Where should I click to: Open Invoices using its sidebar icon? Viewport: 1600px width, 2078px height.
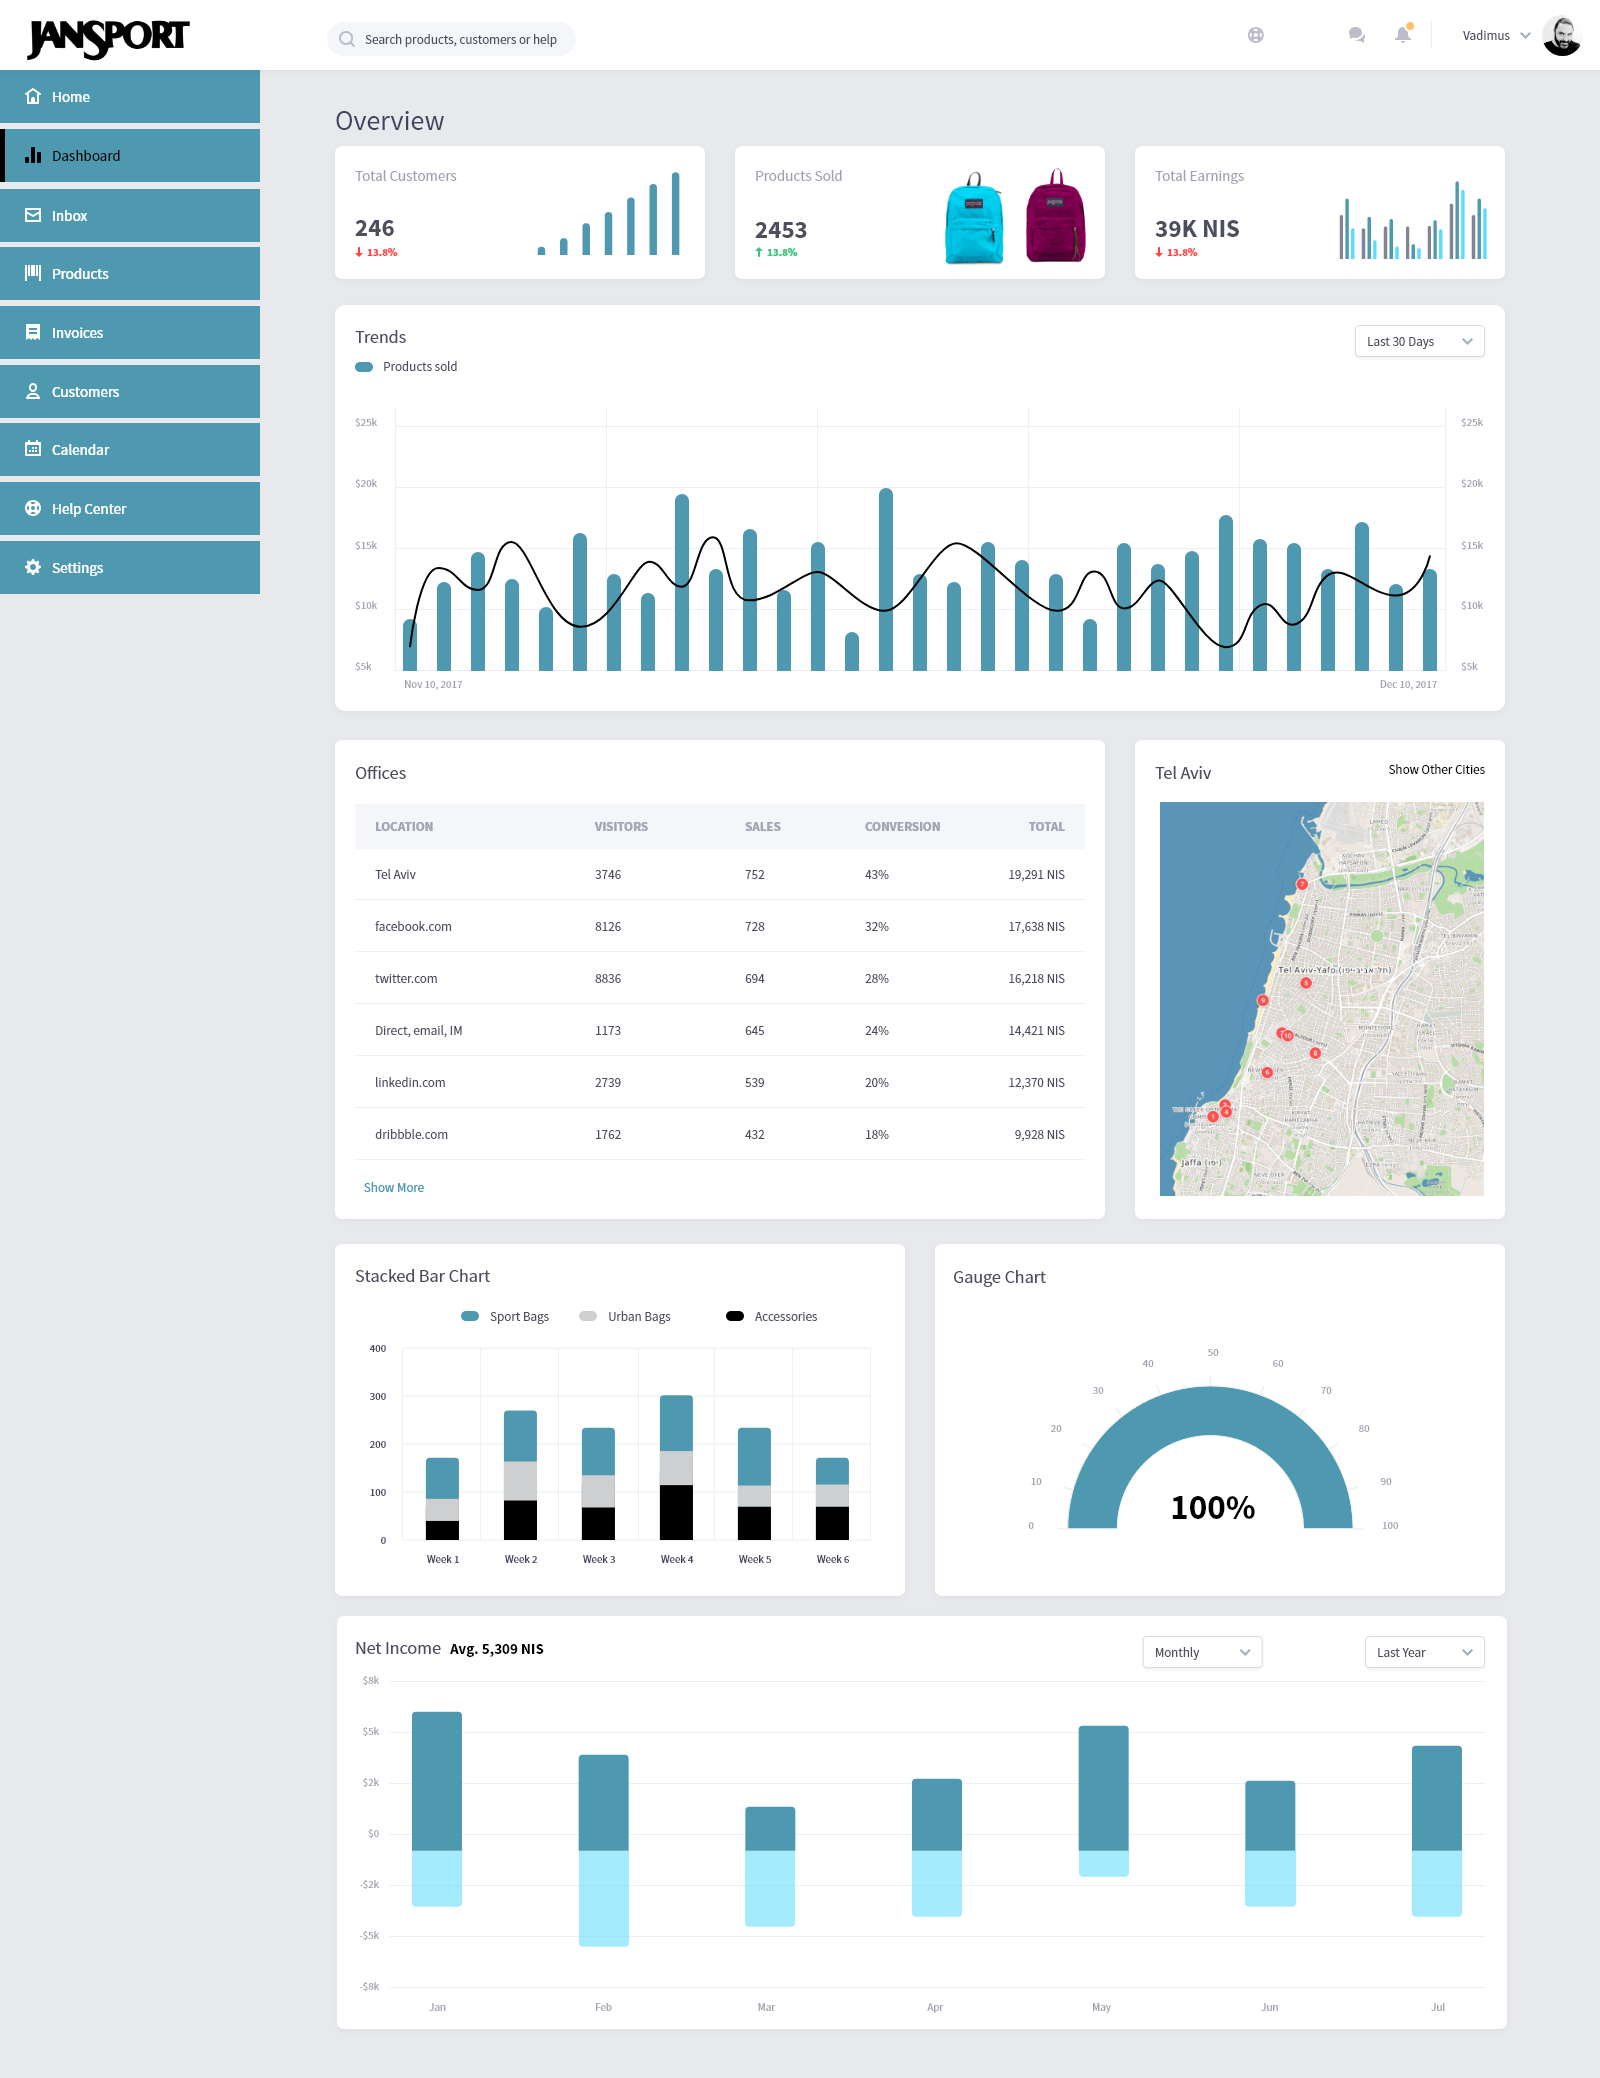point(34,331)
